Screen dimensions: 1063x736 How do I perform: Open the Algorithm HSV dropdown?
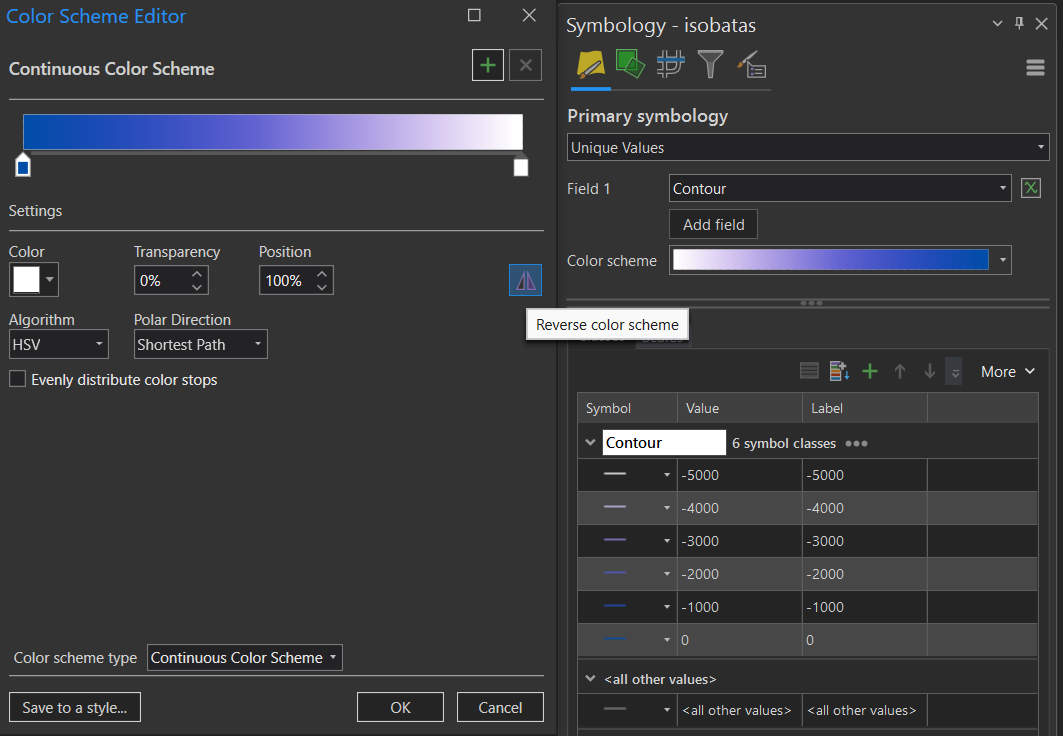tap(59, 345)
